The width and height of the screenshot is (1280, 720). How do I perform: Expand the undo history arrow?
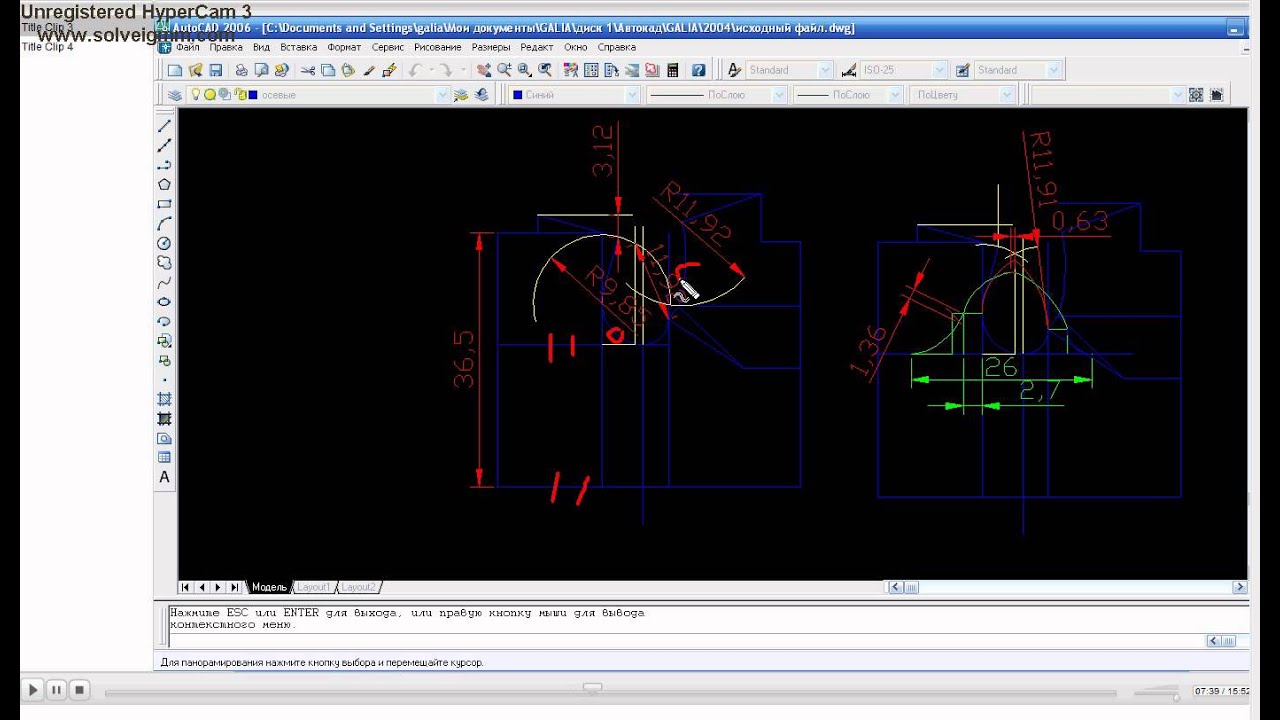click(x=430, y=70)
